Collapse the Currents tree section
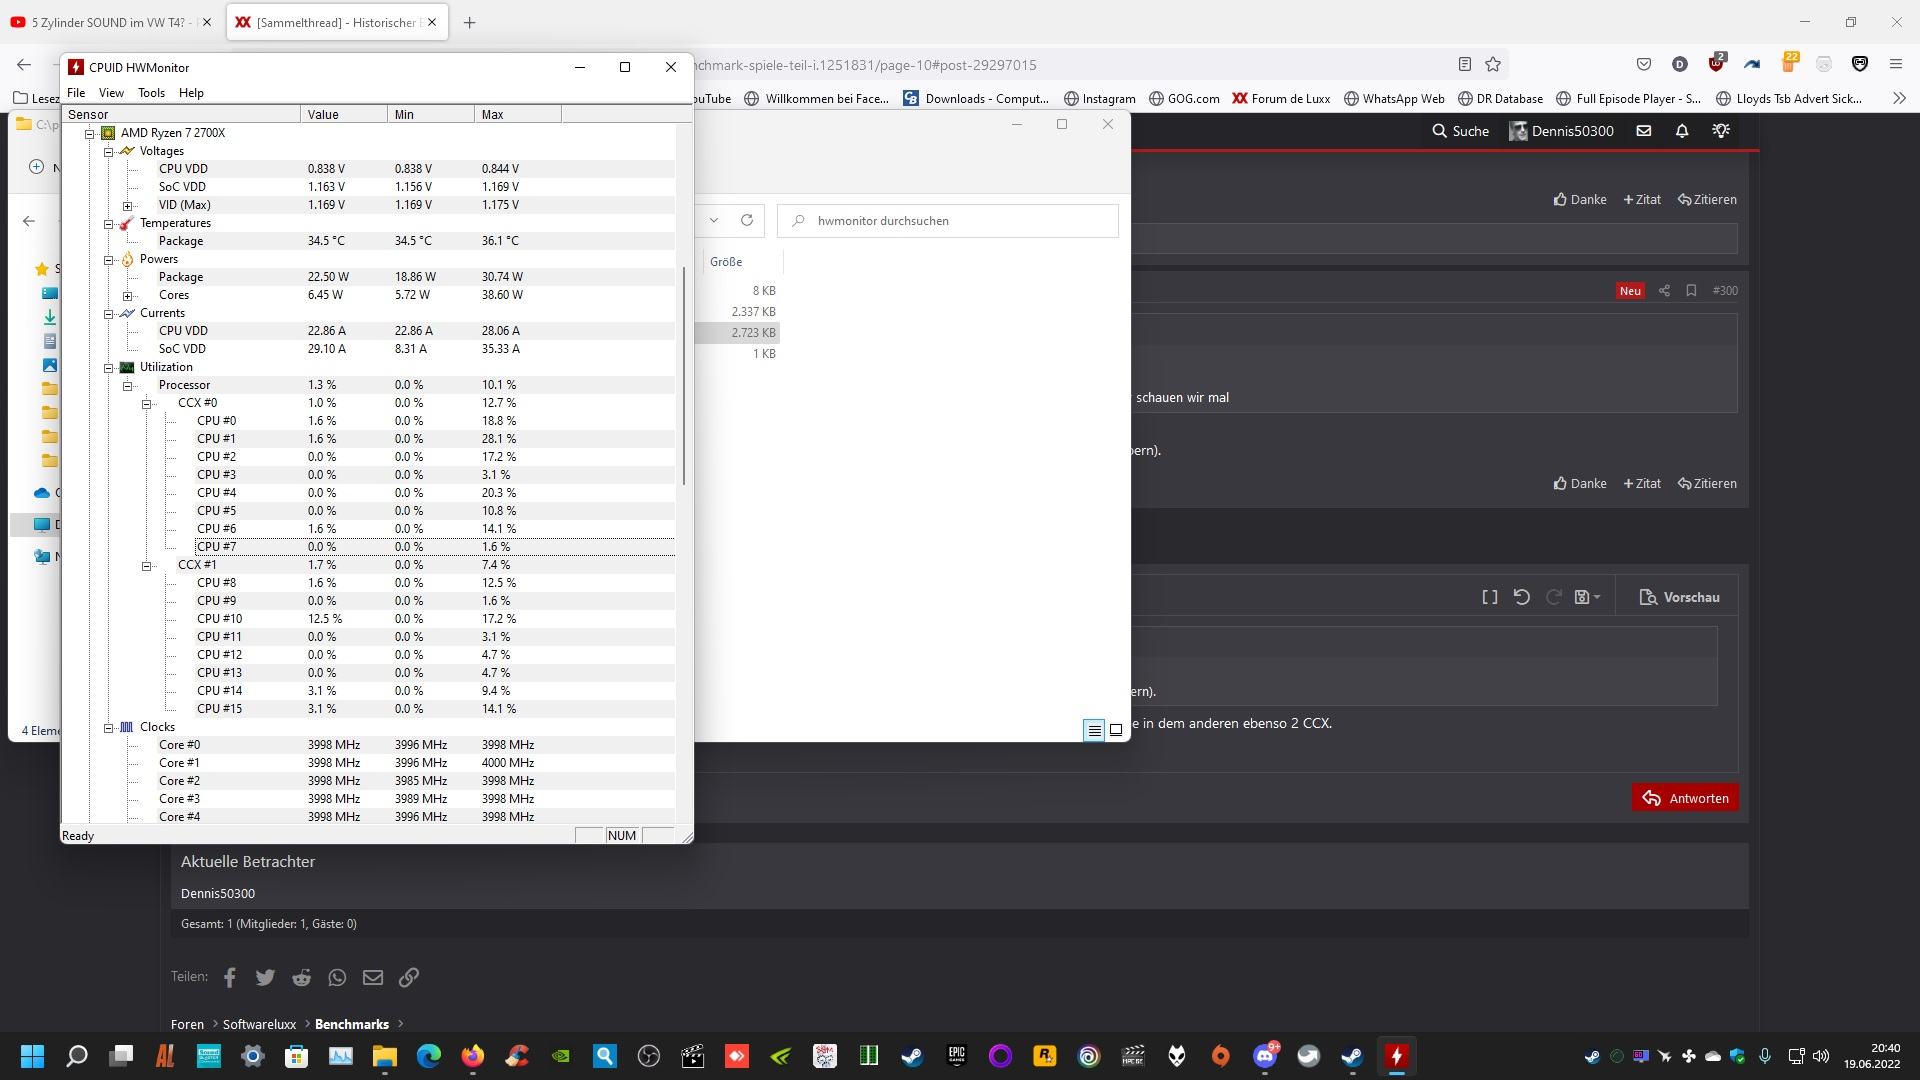The height and width of the screenshot is (1080, 1920). pos(108,313)
